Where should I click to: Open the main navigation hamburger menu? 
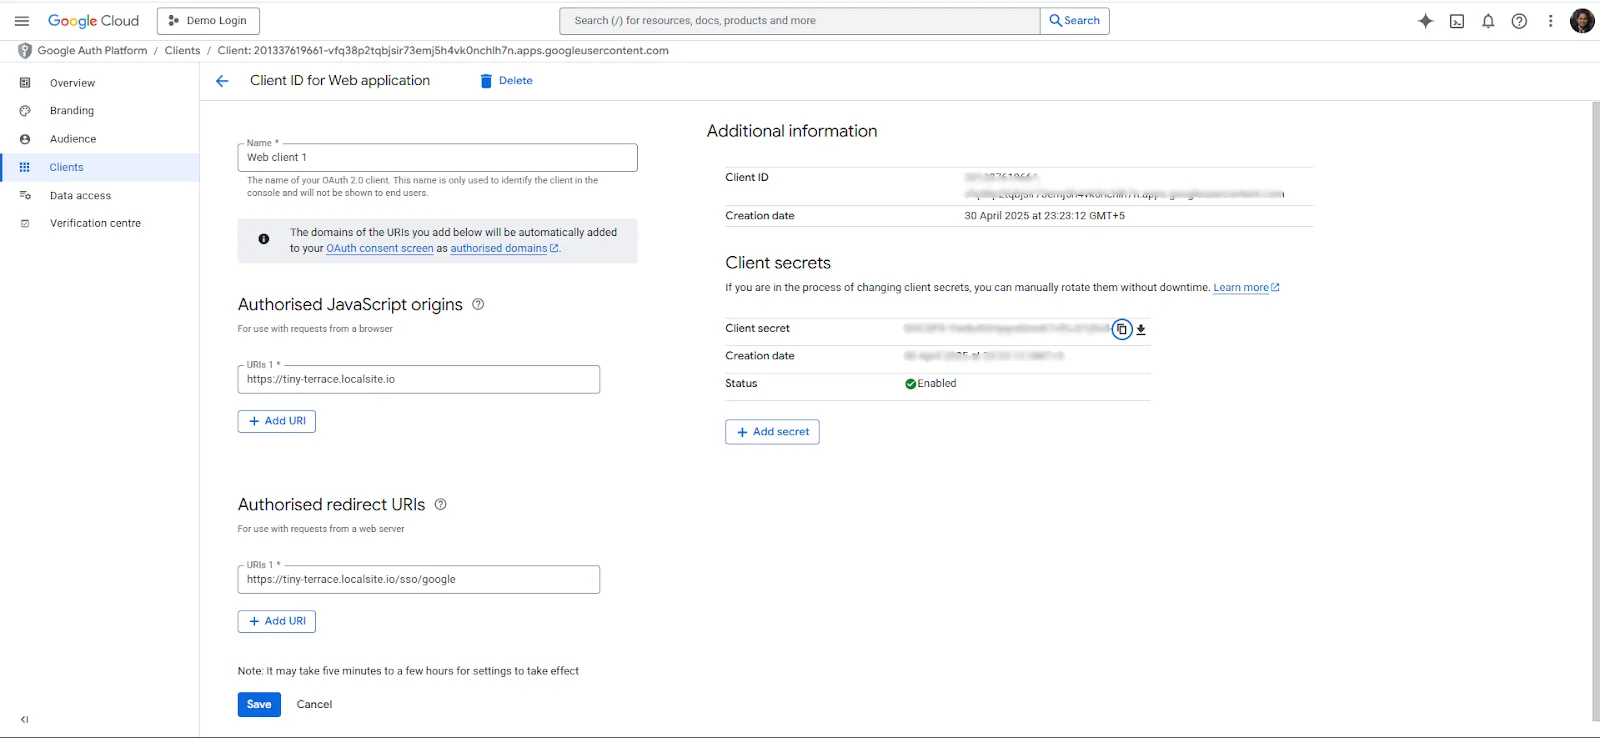22,21
